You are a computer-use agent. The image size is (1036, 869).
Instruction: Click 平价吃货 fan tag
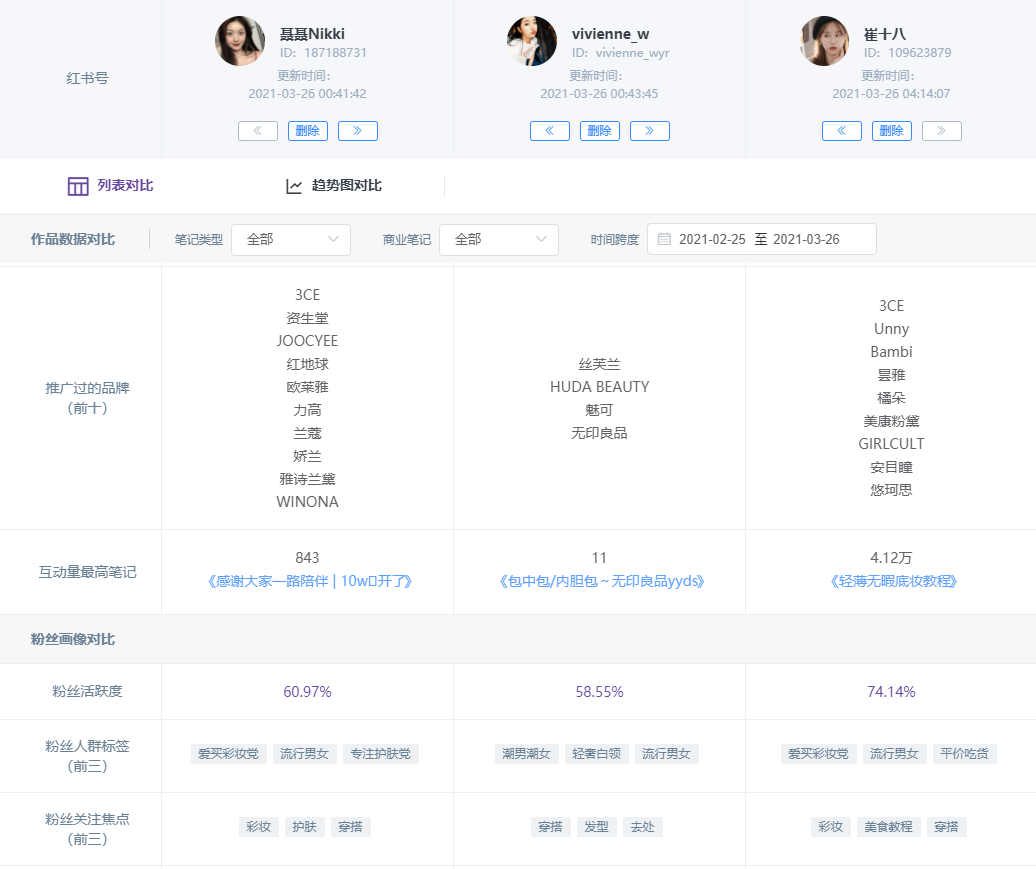(x=965, y=754)
